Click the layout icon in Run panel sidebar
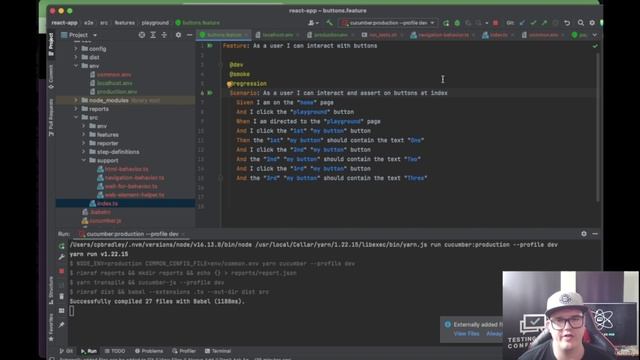This screenshot has height=360, width=640. [x=61, y=311]
